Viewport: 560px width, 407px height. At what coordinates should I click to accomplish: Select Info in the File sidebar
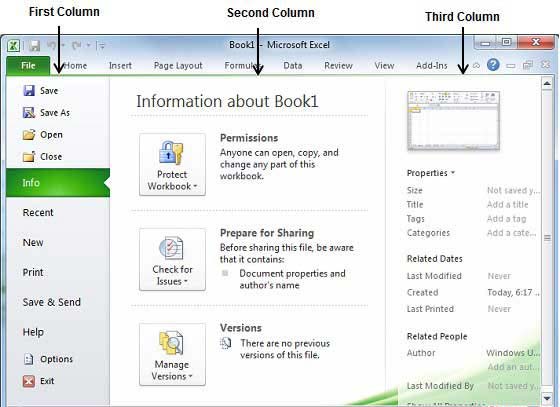58,183
